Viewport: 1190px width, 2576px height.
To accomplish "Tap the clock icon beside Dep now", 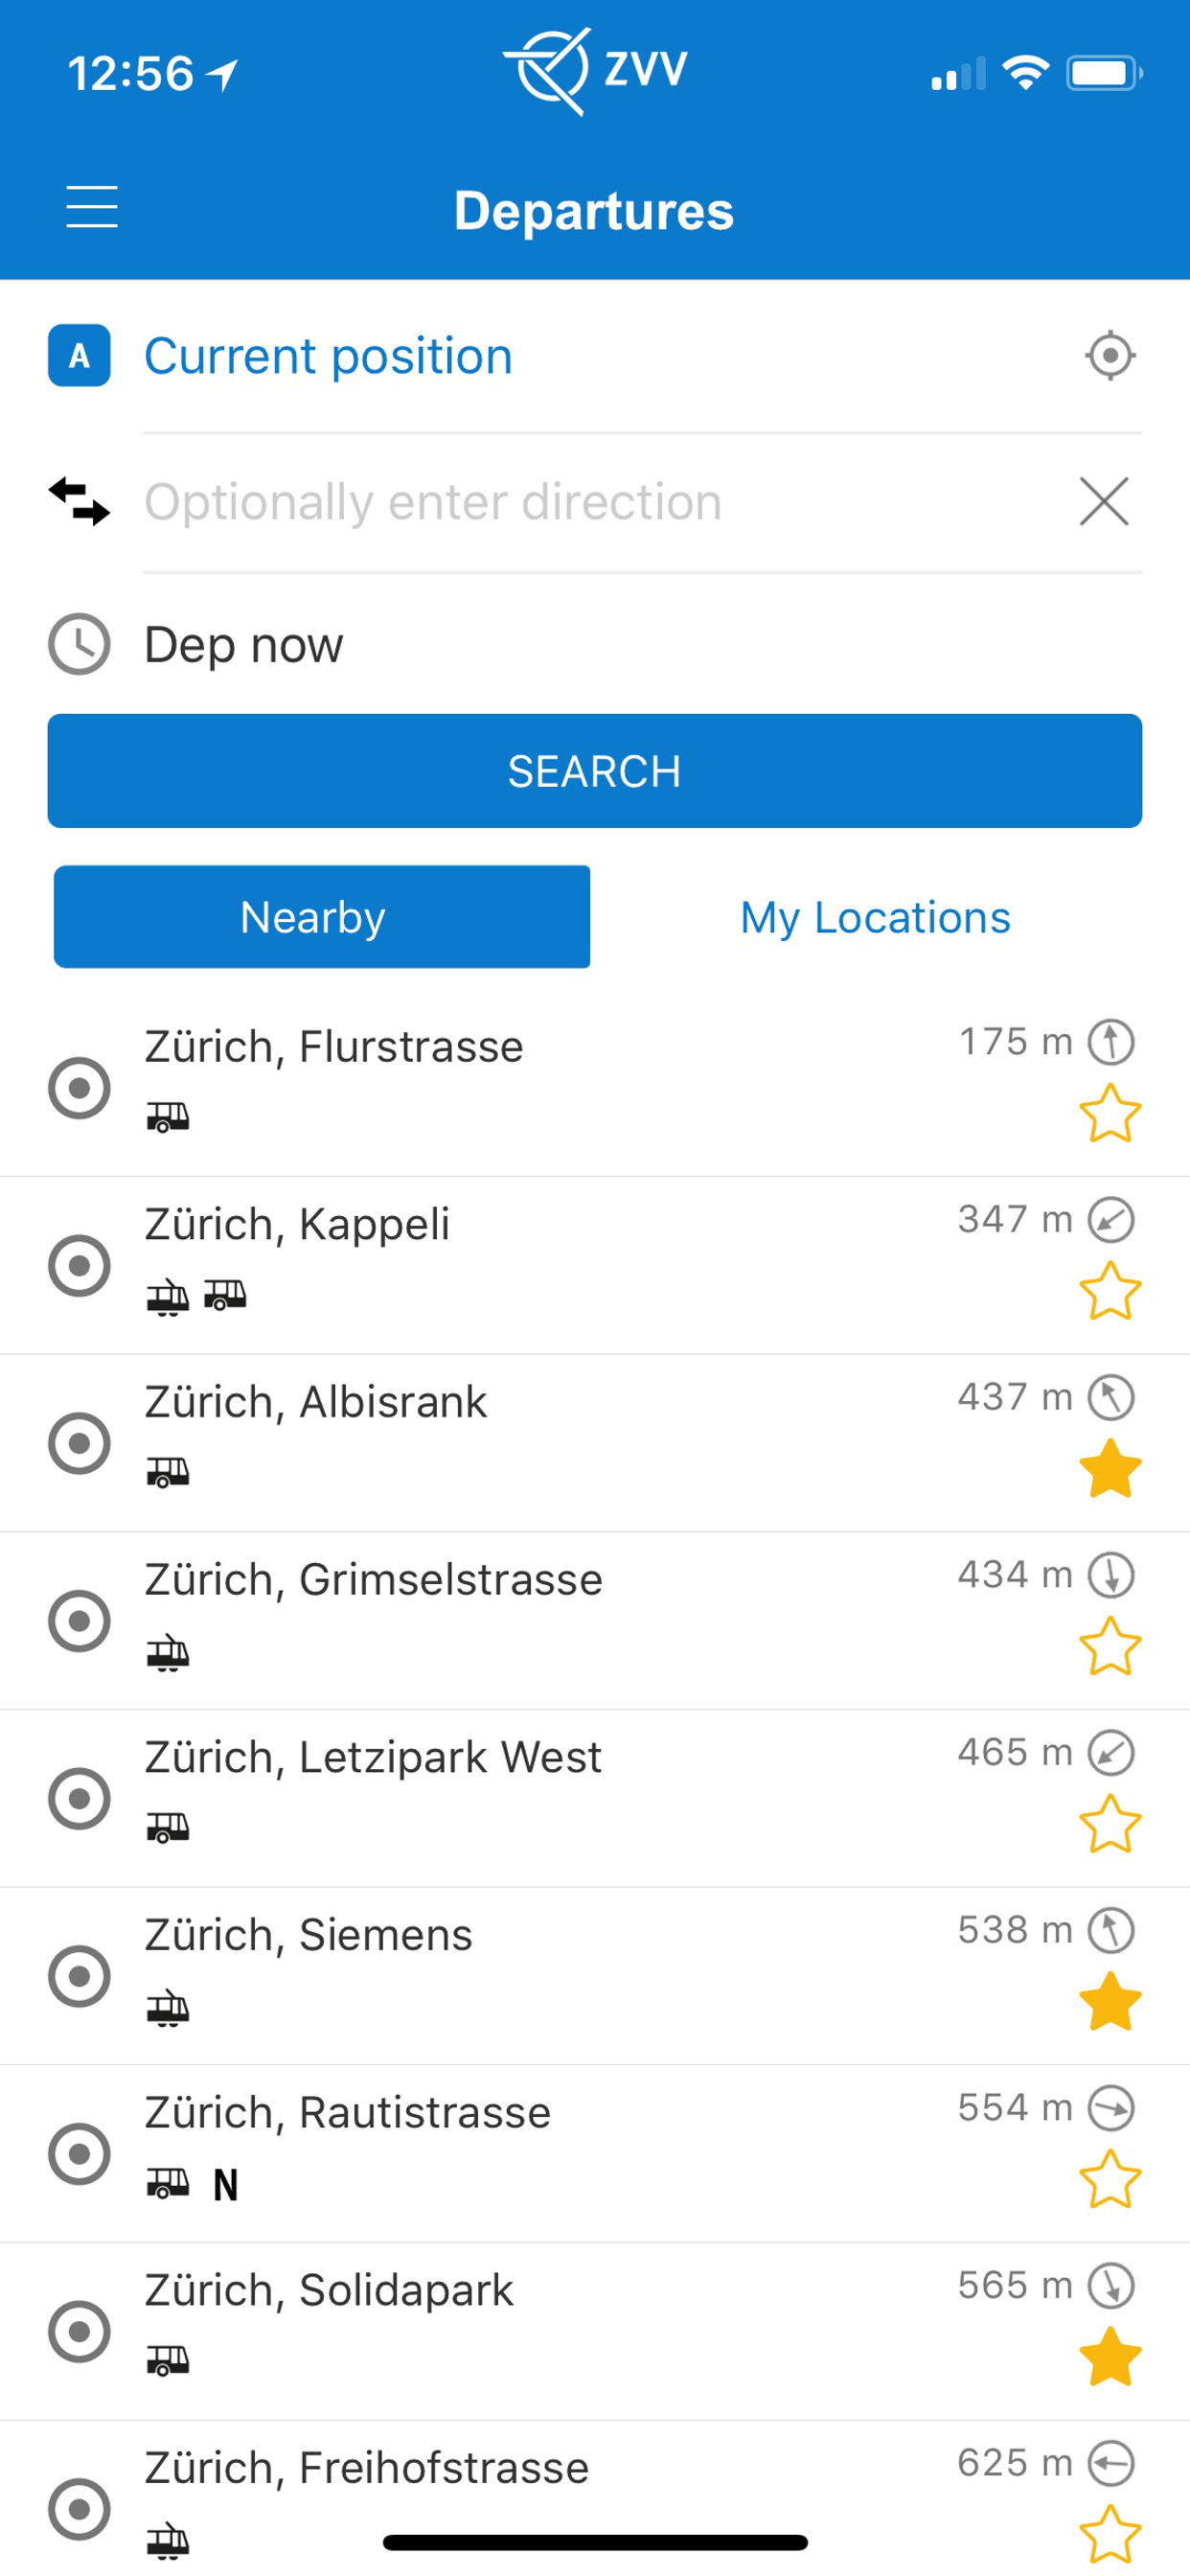I will [x=79, y=644].
